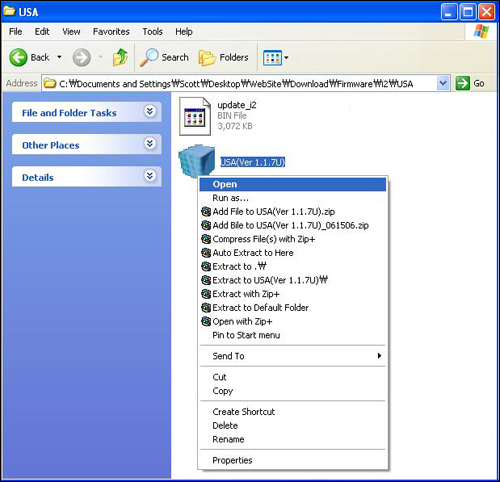The height and width of the screenshot is (482, 500).
Task: Click inside the address path field
Action: (x=239, y=83)
